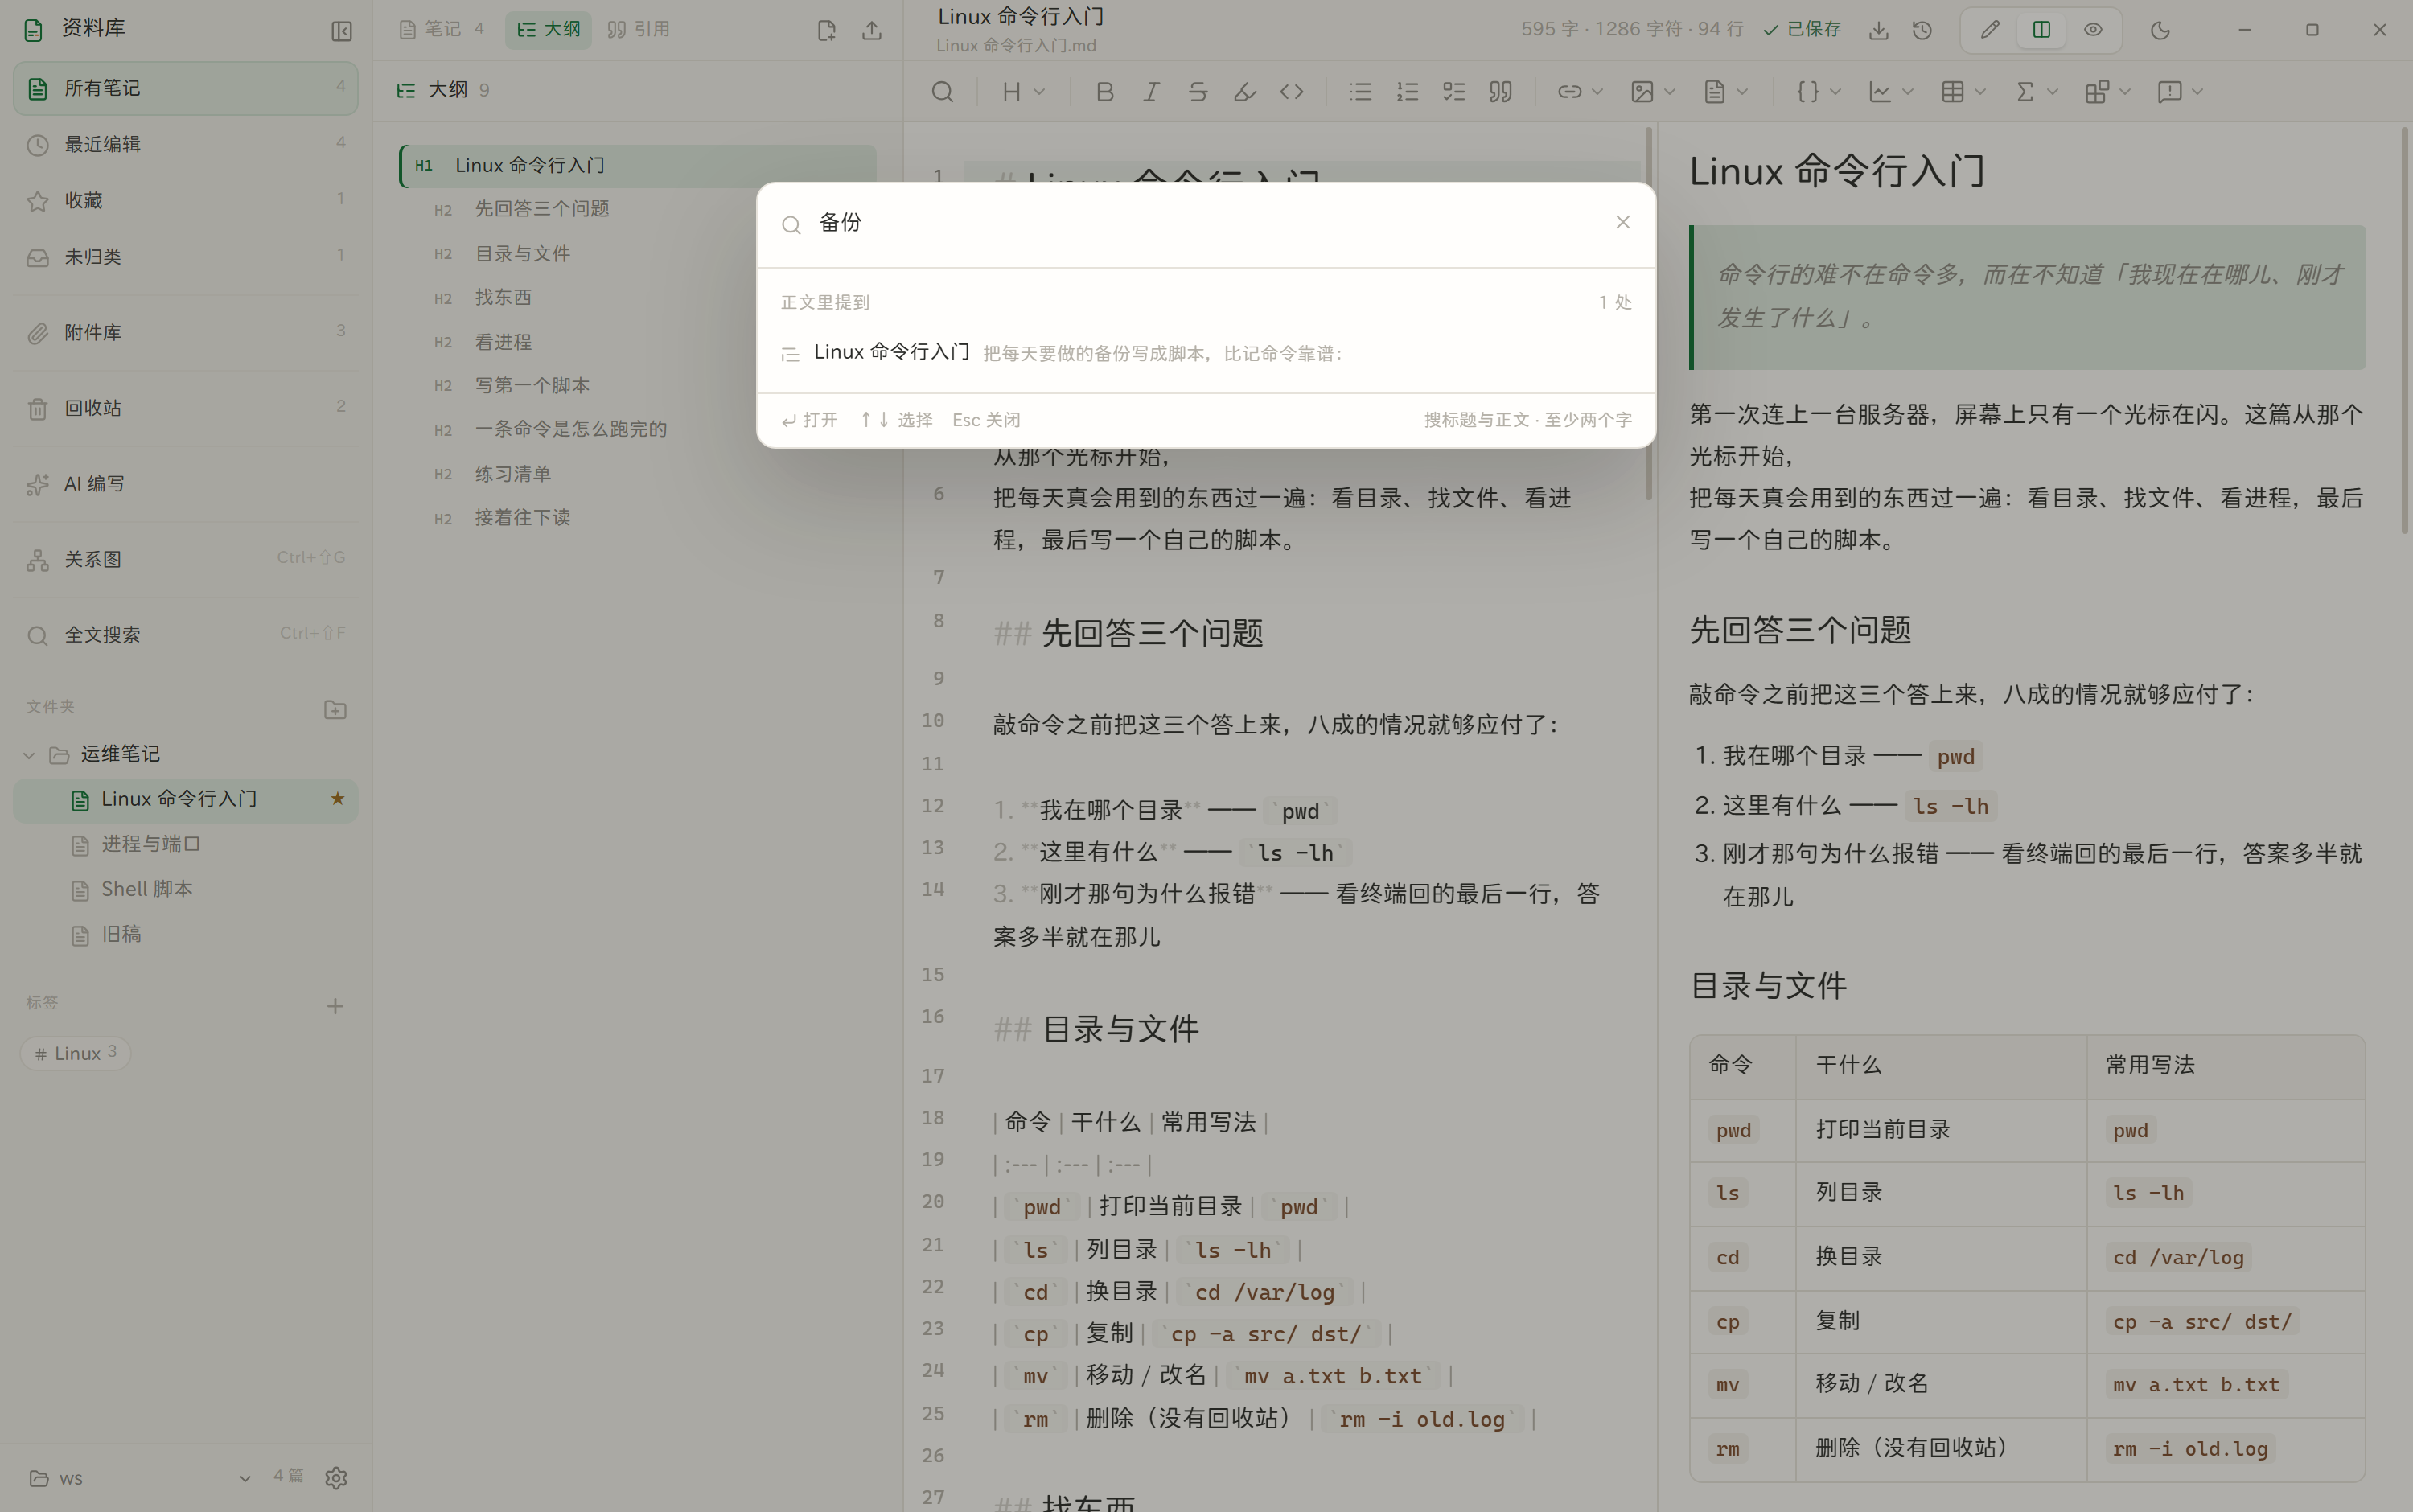Switch to split view mode
Image resolution: width=2413 pixels, height=1512 pixels.
pos(2041,30)
